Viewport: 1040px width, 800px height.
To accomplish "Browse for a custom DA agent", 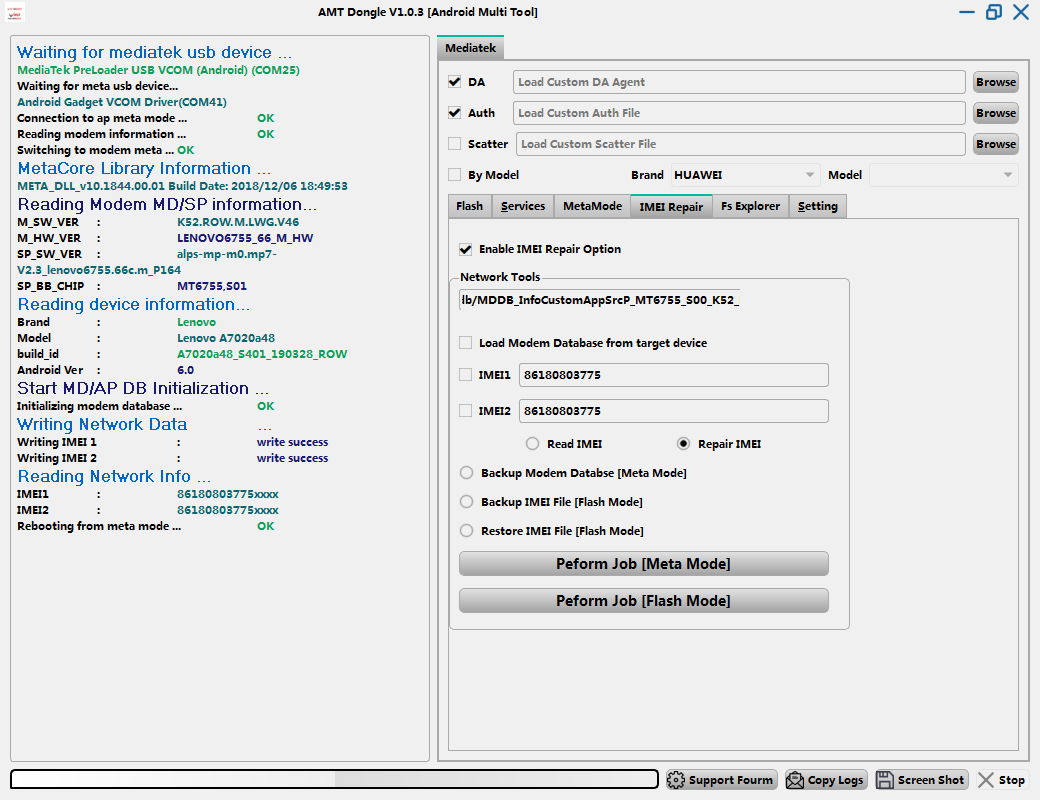I will (x=996, y=82).
